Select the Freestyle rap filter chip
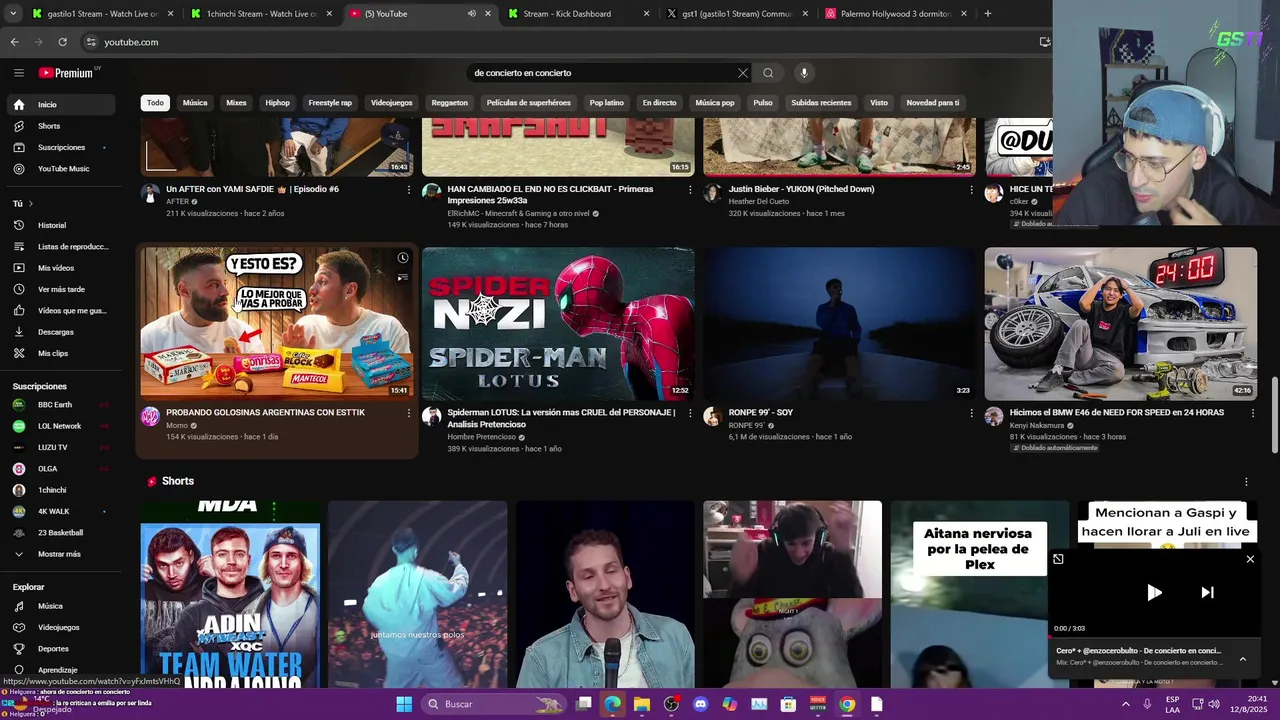This screenshot has width=1280, height=720. [330, 103]
